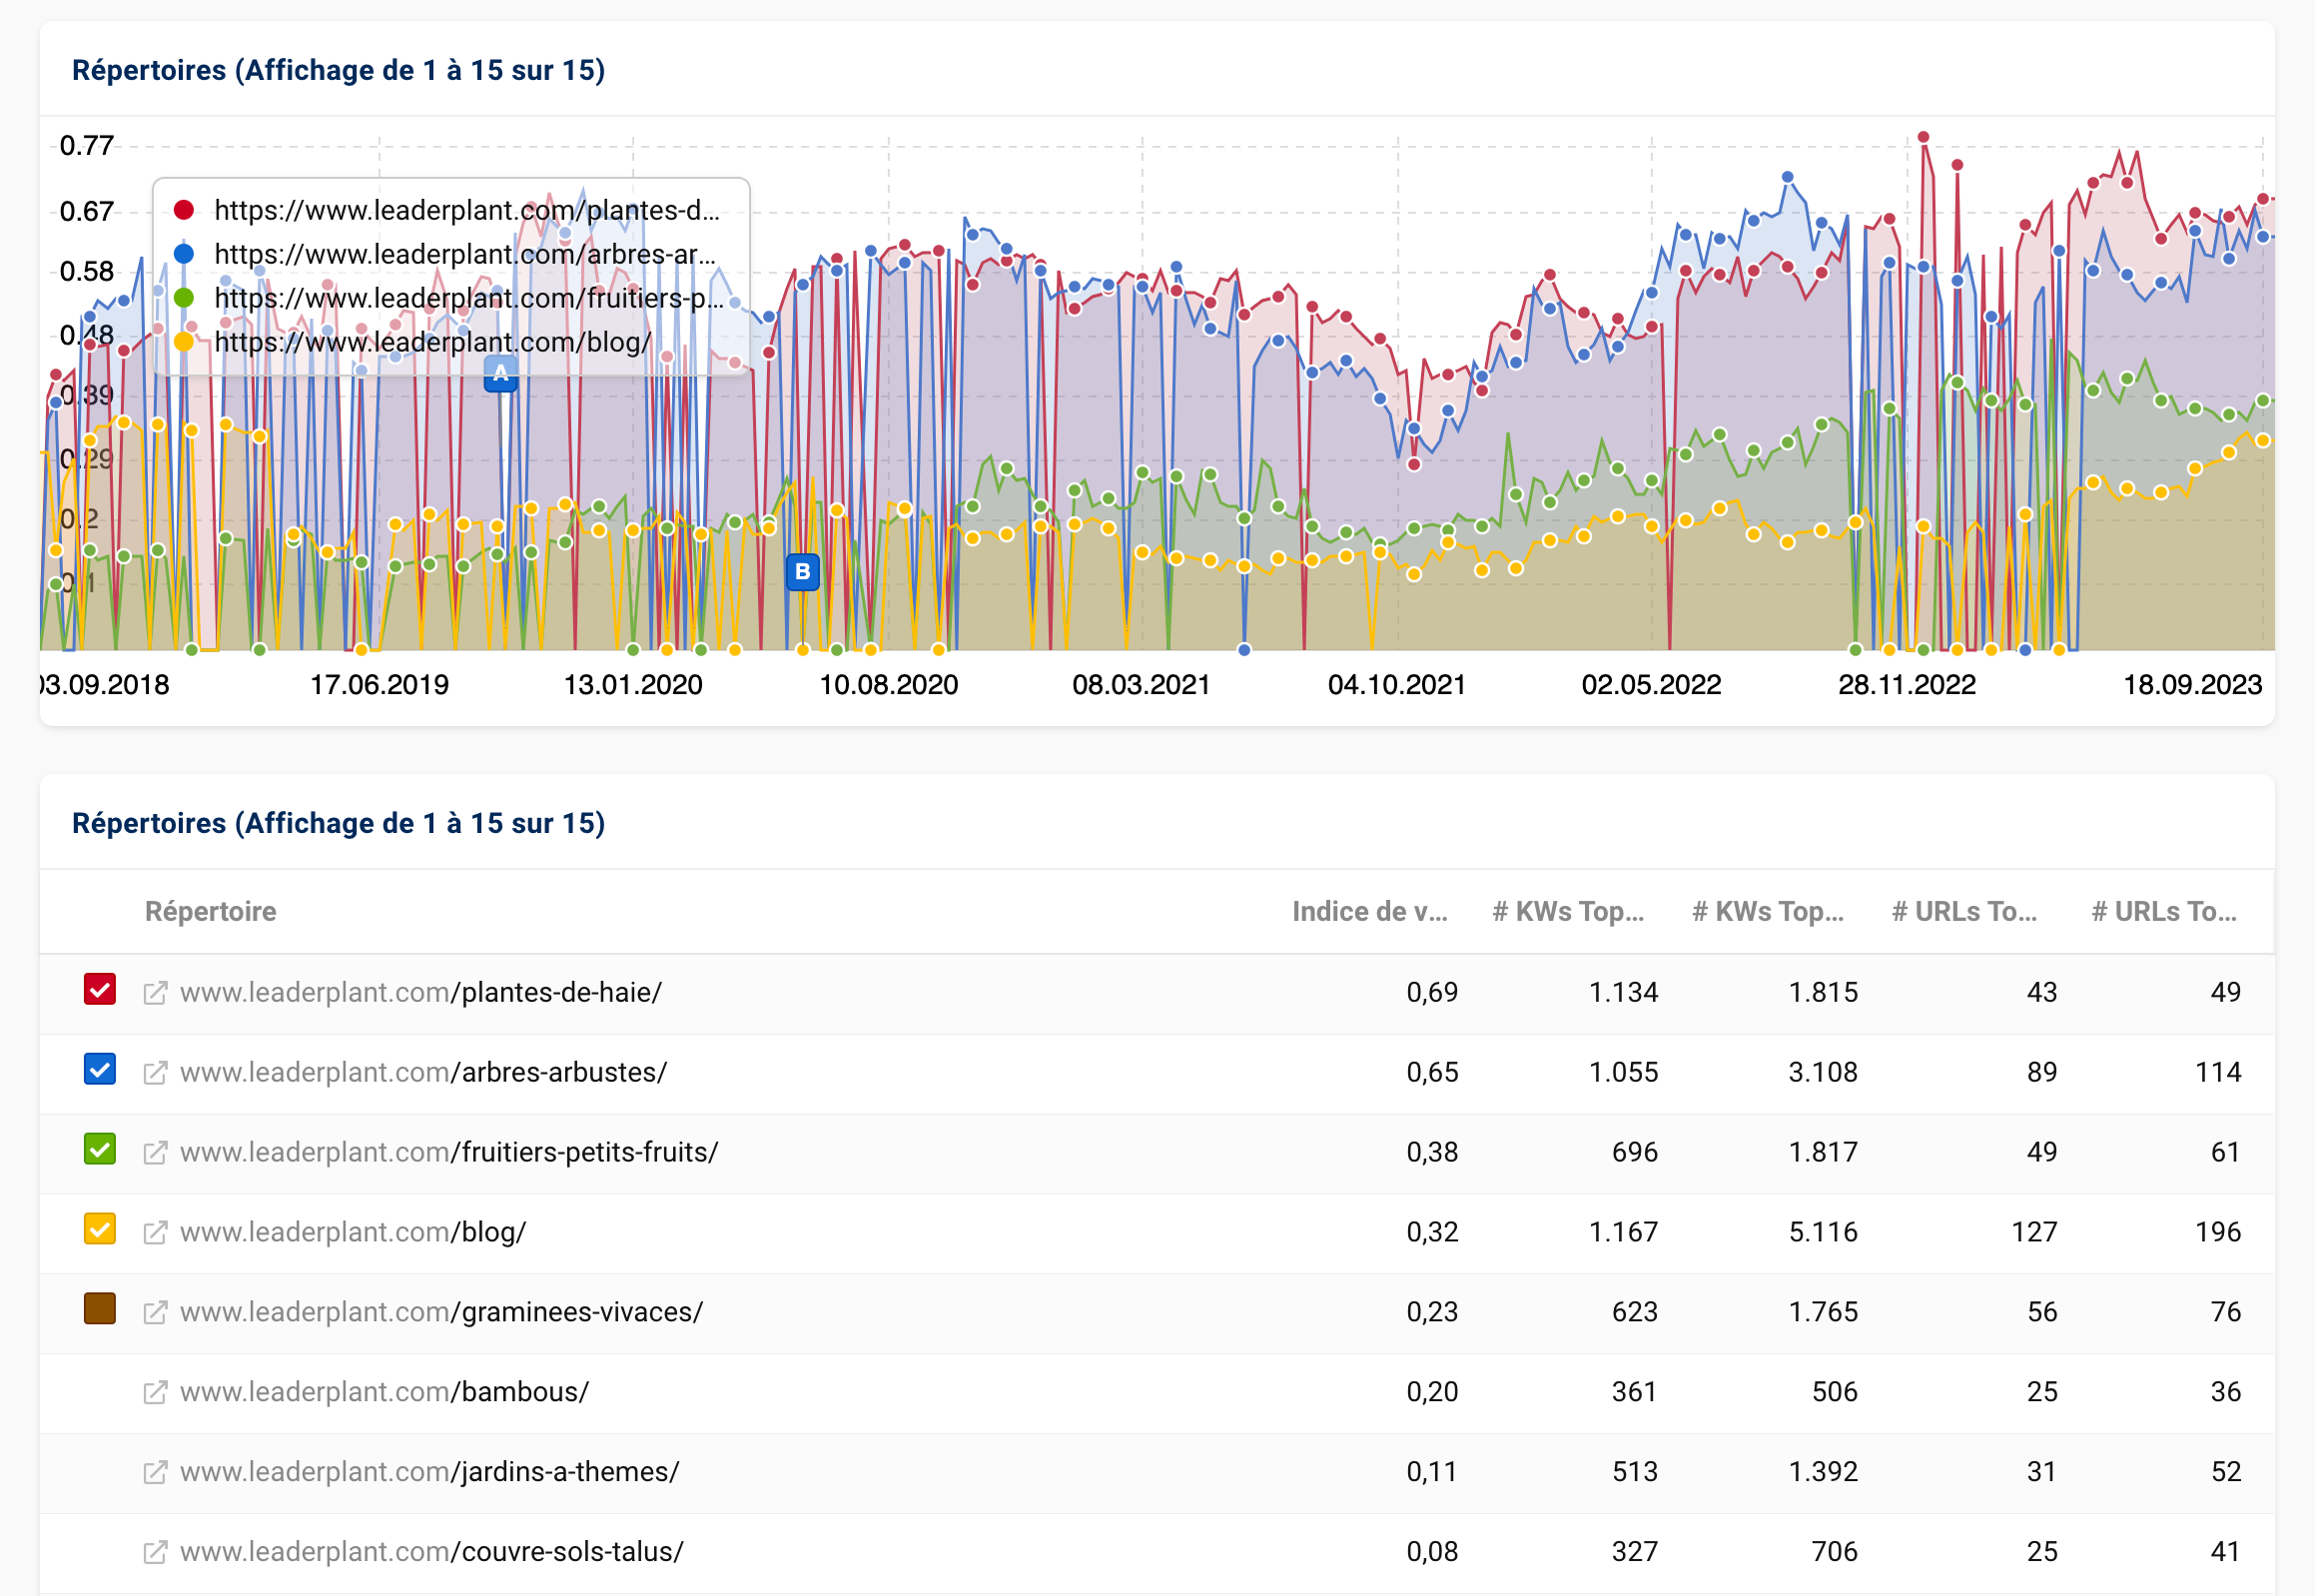Screen dimensions: 2315x1596
Task: Uncheck the green fruitiers-petits-fruits checkbox
Action: [x=100, y=1149]
